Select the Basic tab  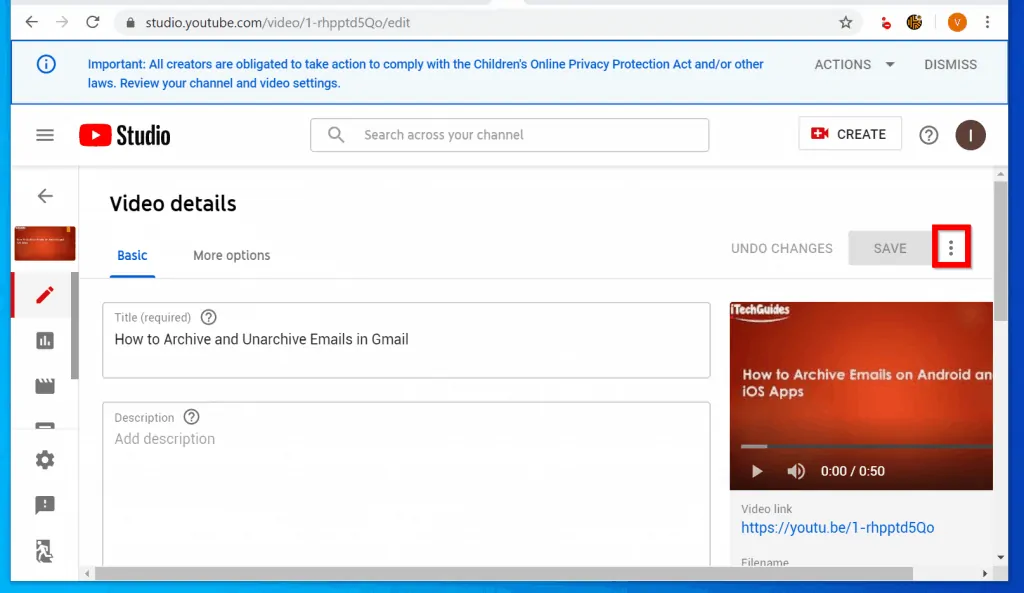[x=132, y=255]
